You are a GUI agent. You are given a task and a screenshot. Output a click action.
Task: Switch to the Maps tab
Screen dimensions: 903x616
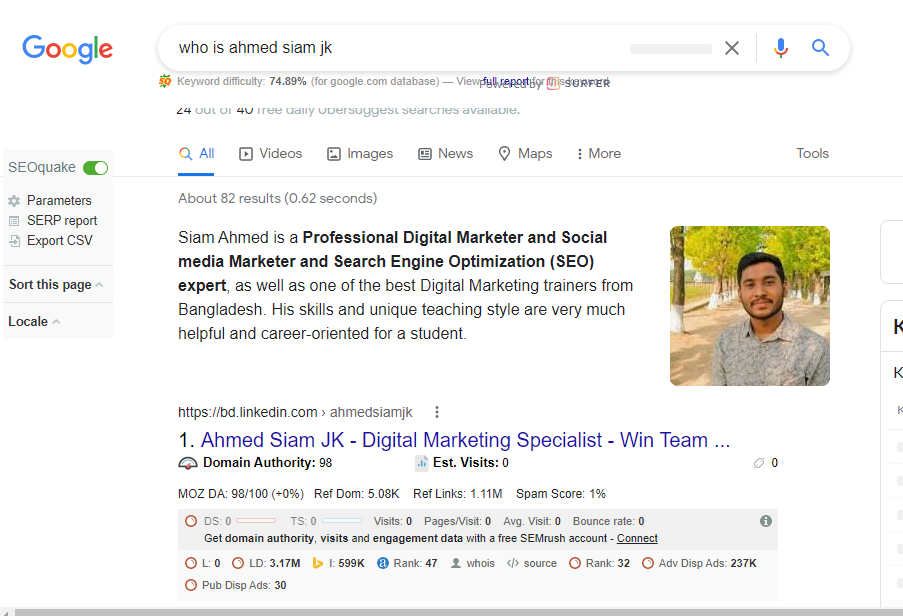[525, 154]
